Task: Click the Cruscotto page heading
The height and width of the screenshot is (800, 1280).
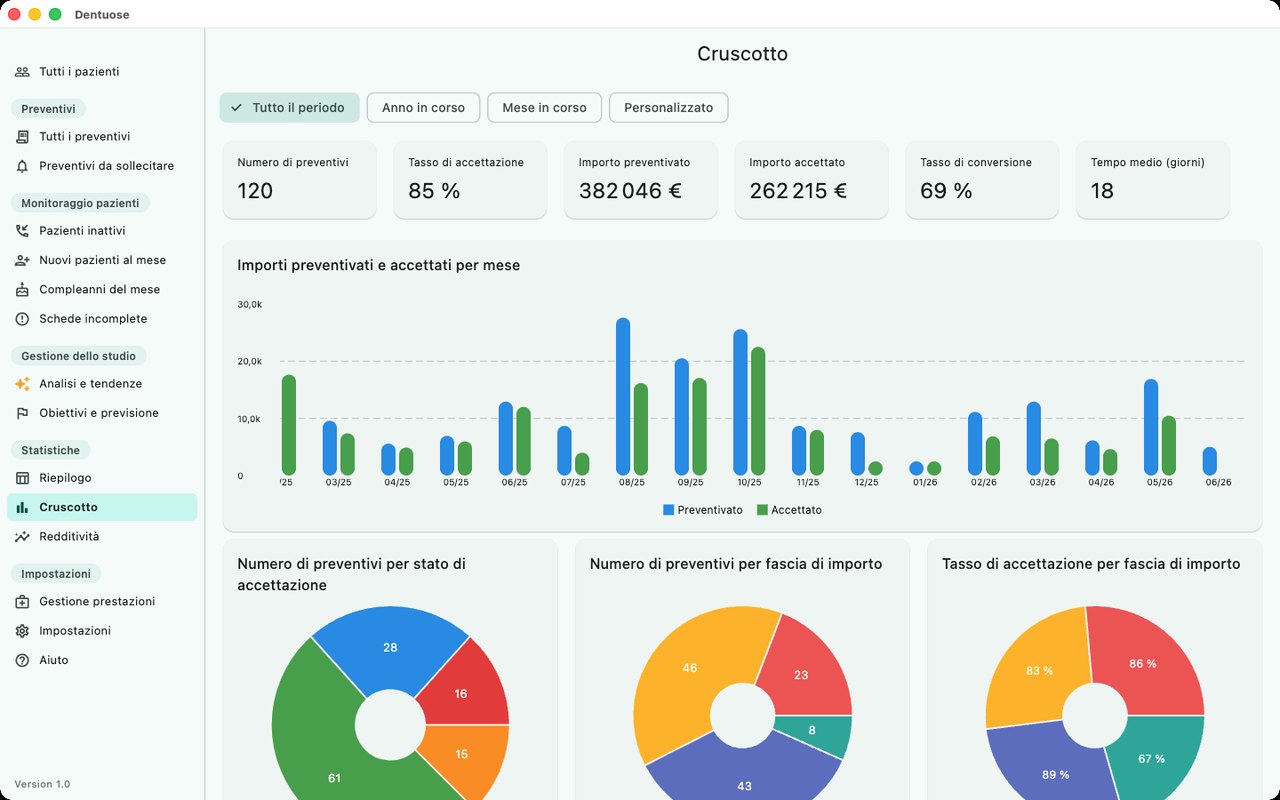Action: pyautogui.click(x=742, y=54)
